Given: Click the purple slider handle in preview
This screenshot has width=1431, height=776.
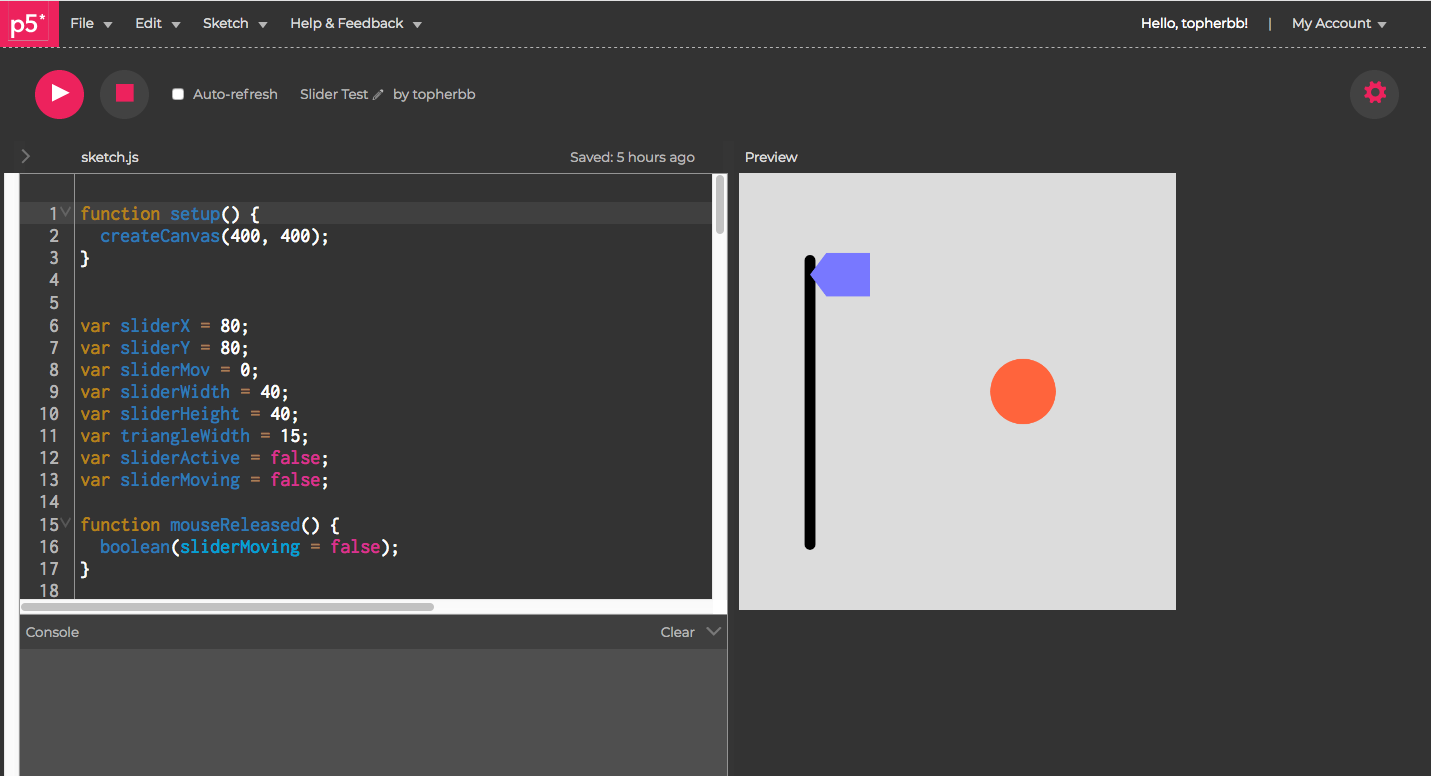Looking at the screenshot, I should click(840, 274).
